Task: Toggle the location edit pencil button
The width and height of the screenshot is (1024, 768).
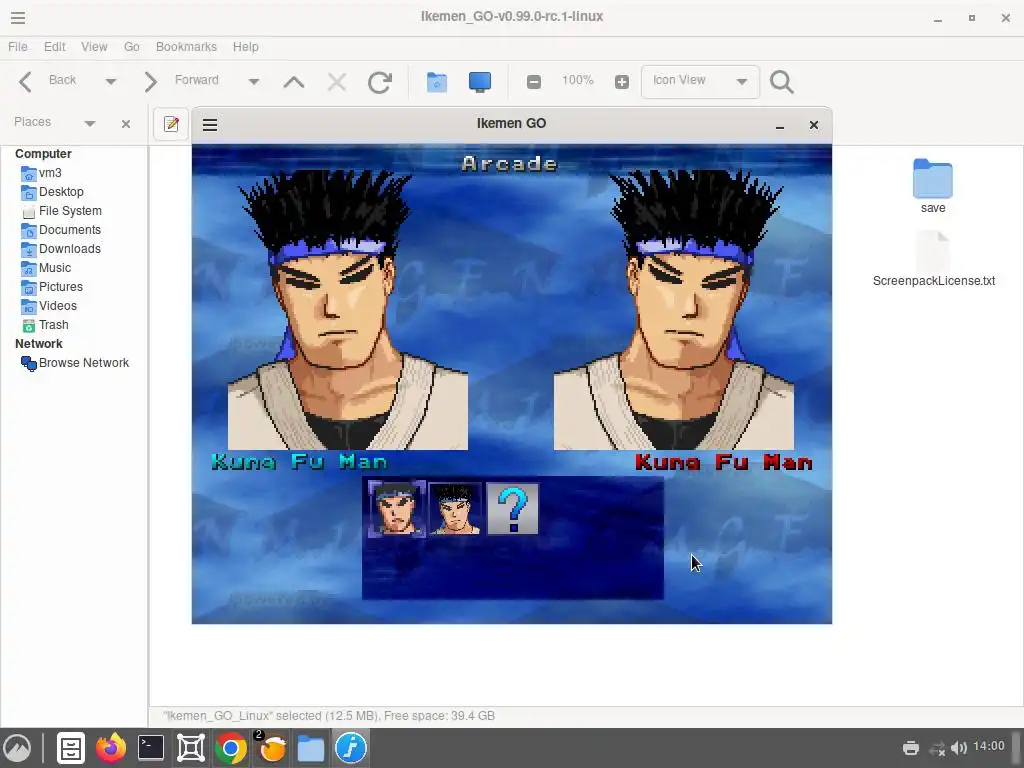Action: 171,124
